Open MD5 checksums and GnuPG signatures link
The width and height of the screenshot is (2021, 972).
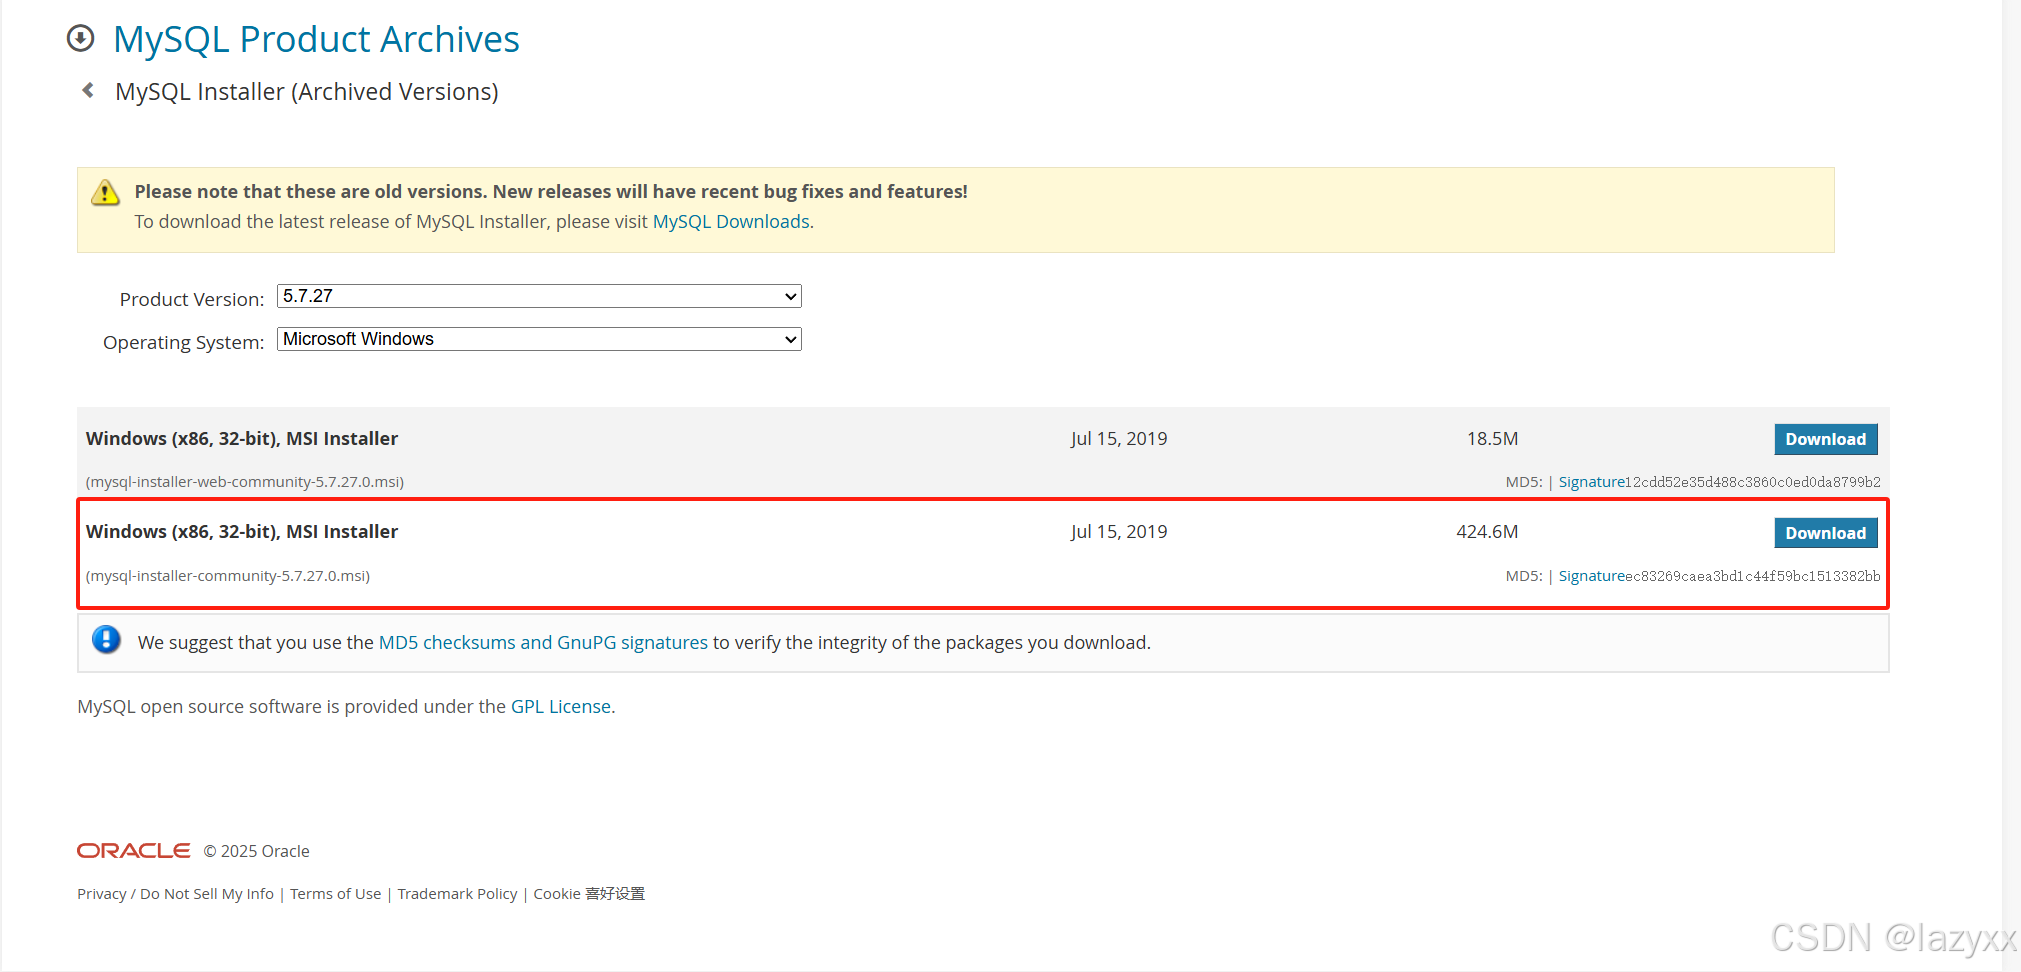tap(543, 643)
